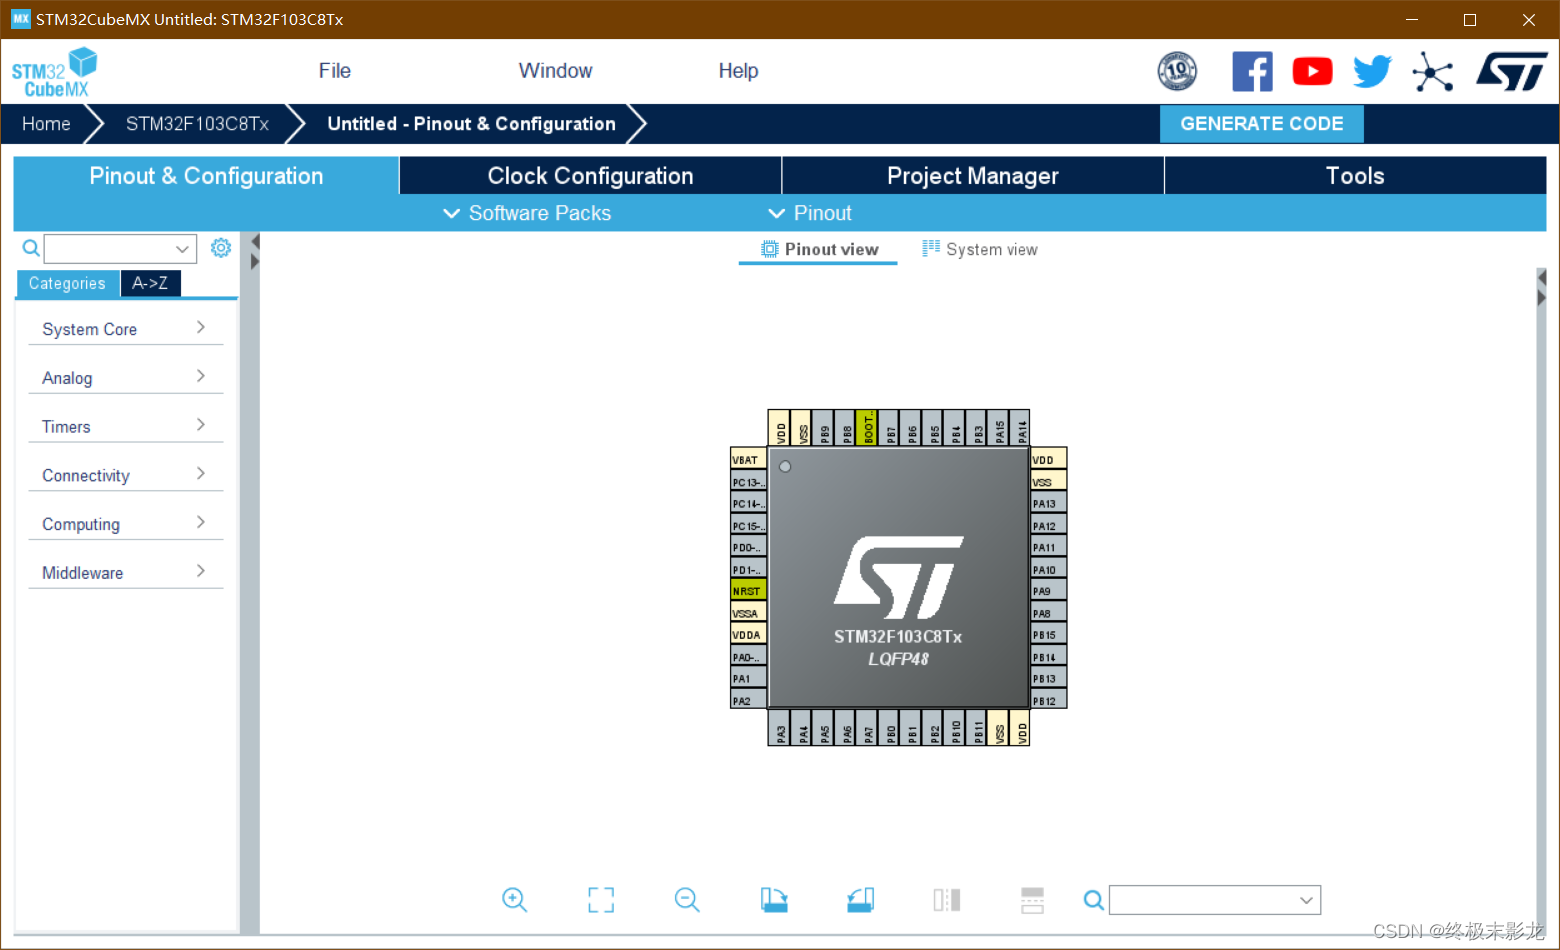Click the BOOT0 pin on the chip
Screen dimensions: 1560x950
click(x=867, y=427)
